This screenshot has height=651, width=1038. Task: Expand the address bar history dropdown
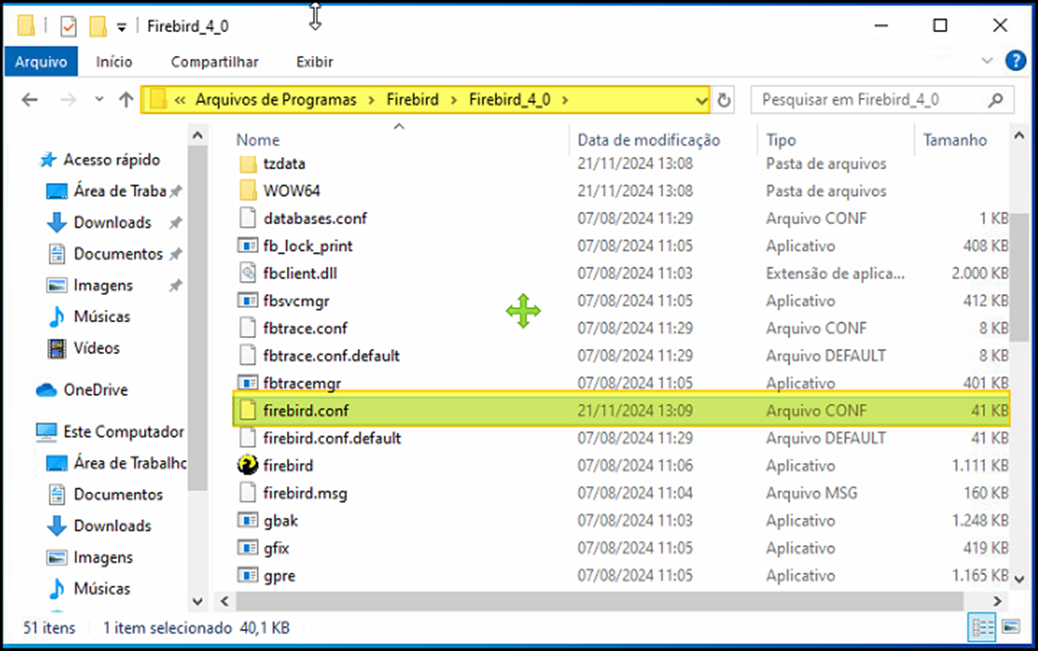(x=702, y=101)
